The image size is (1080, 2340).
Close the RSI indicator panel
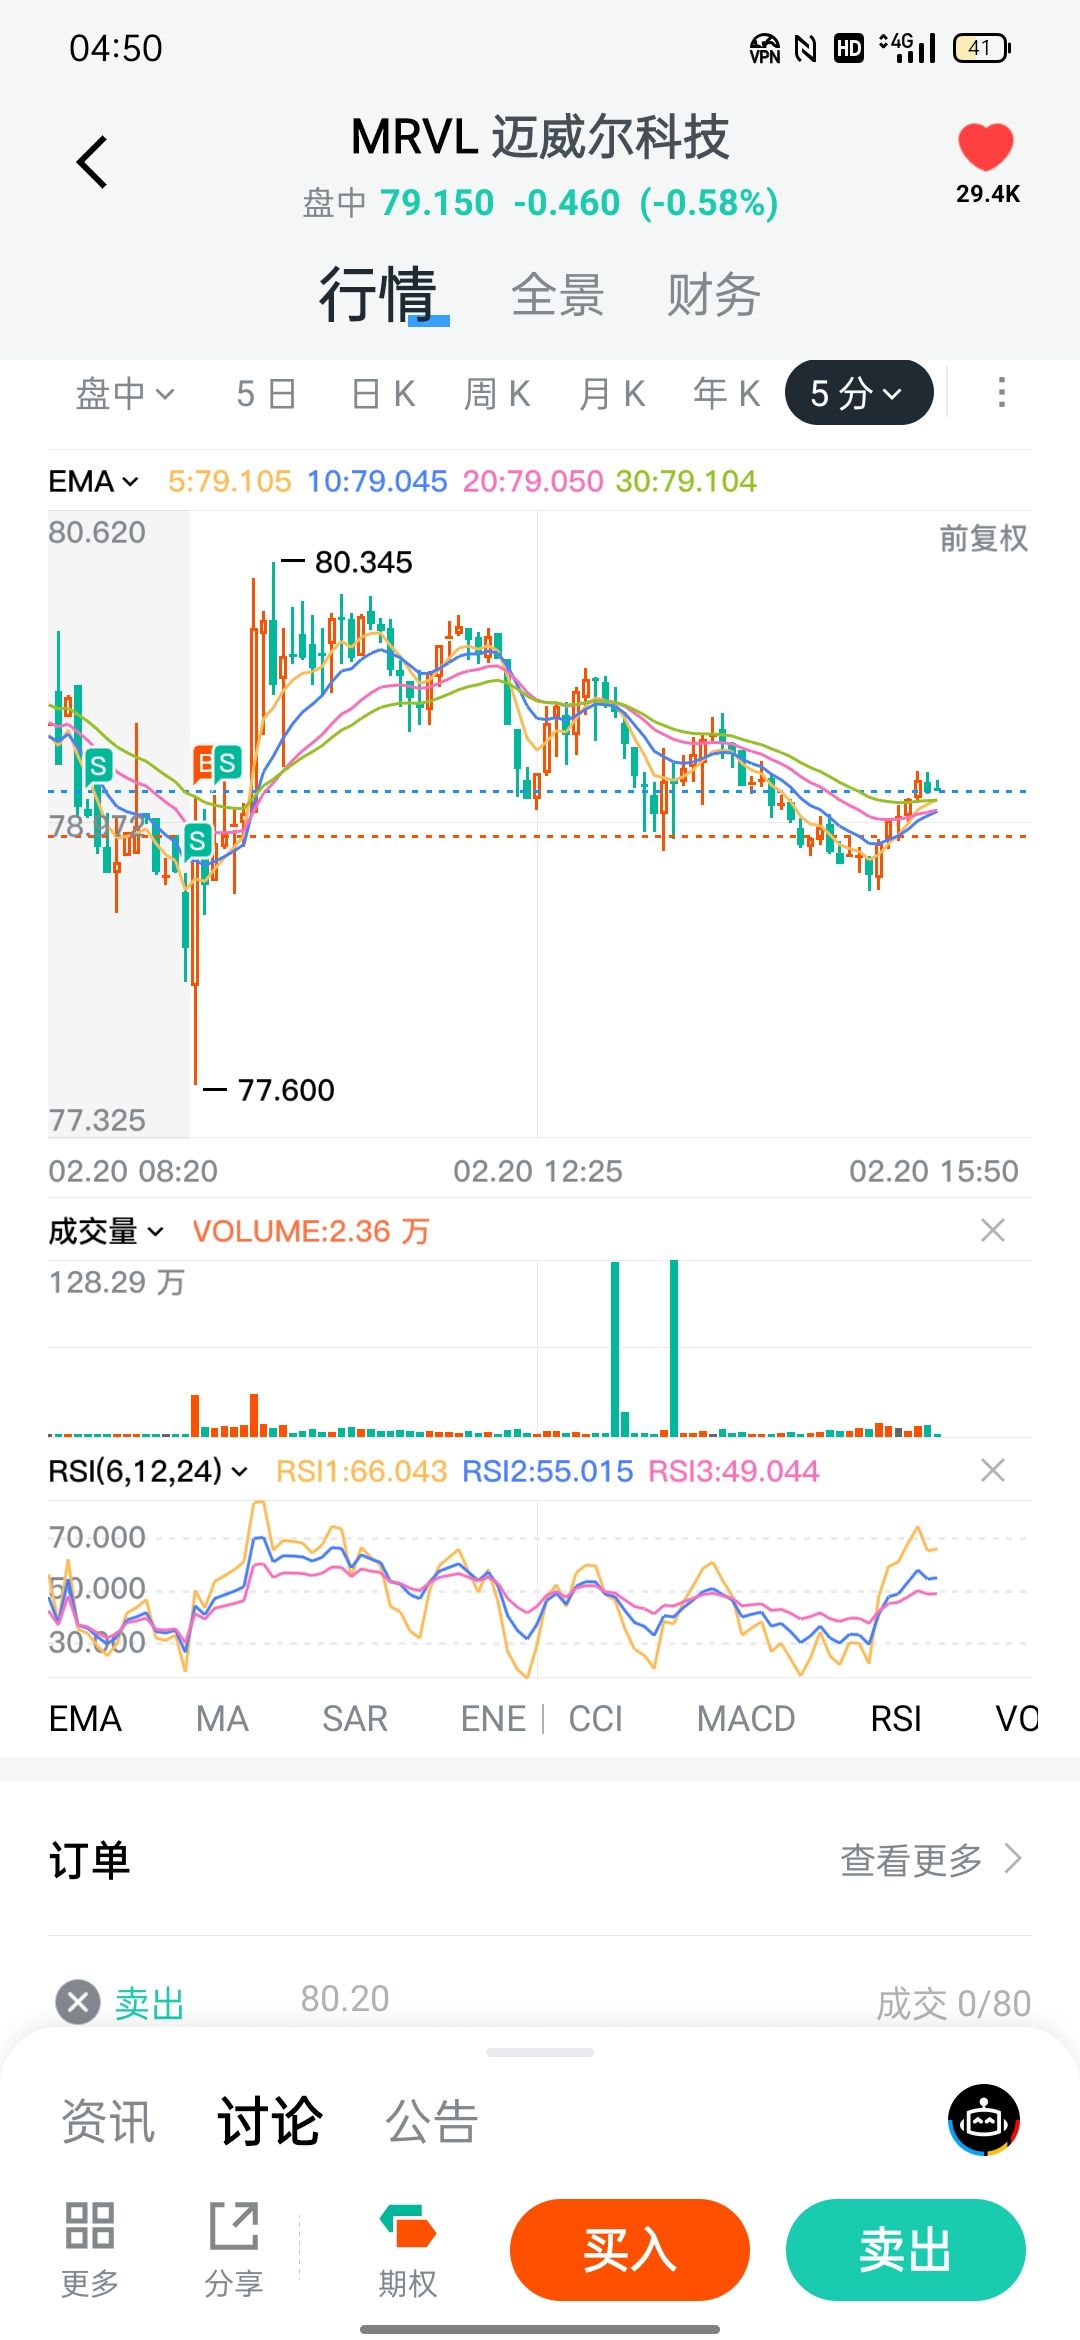coord(992,1470)
